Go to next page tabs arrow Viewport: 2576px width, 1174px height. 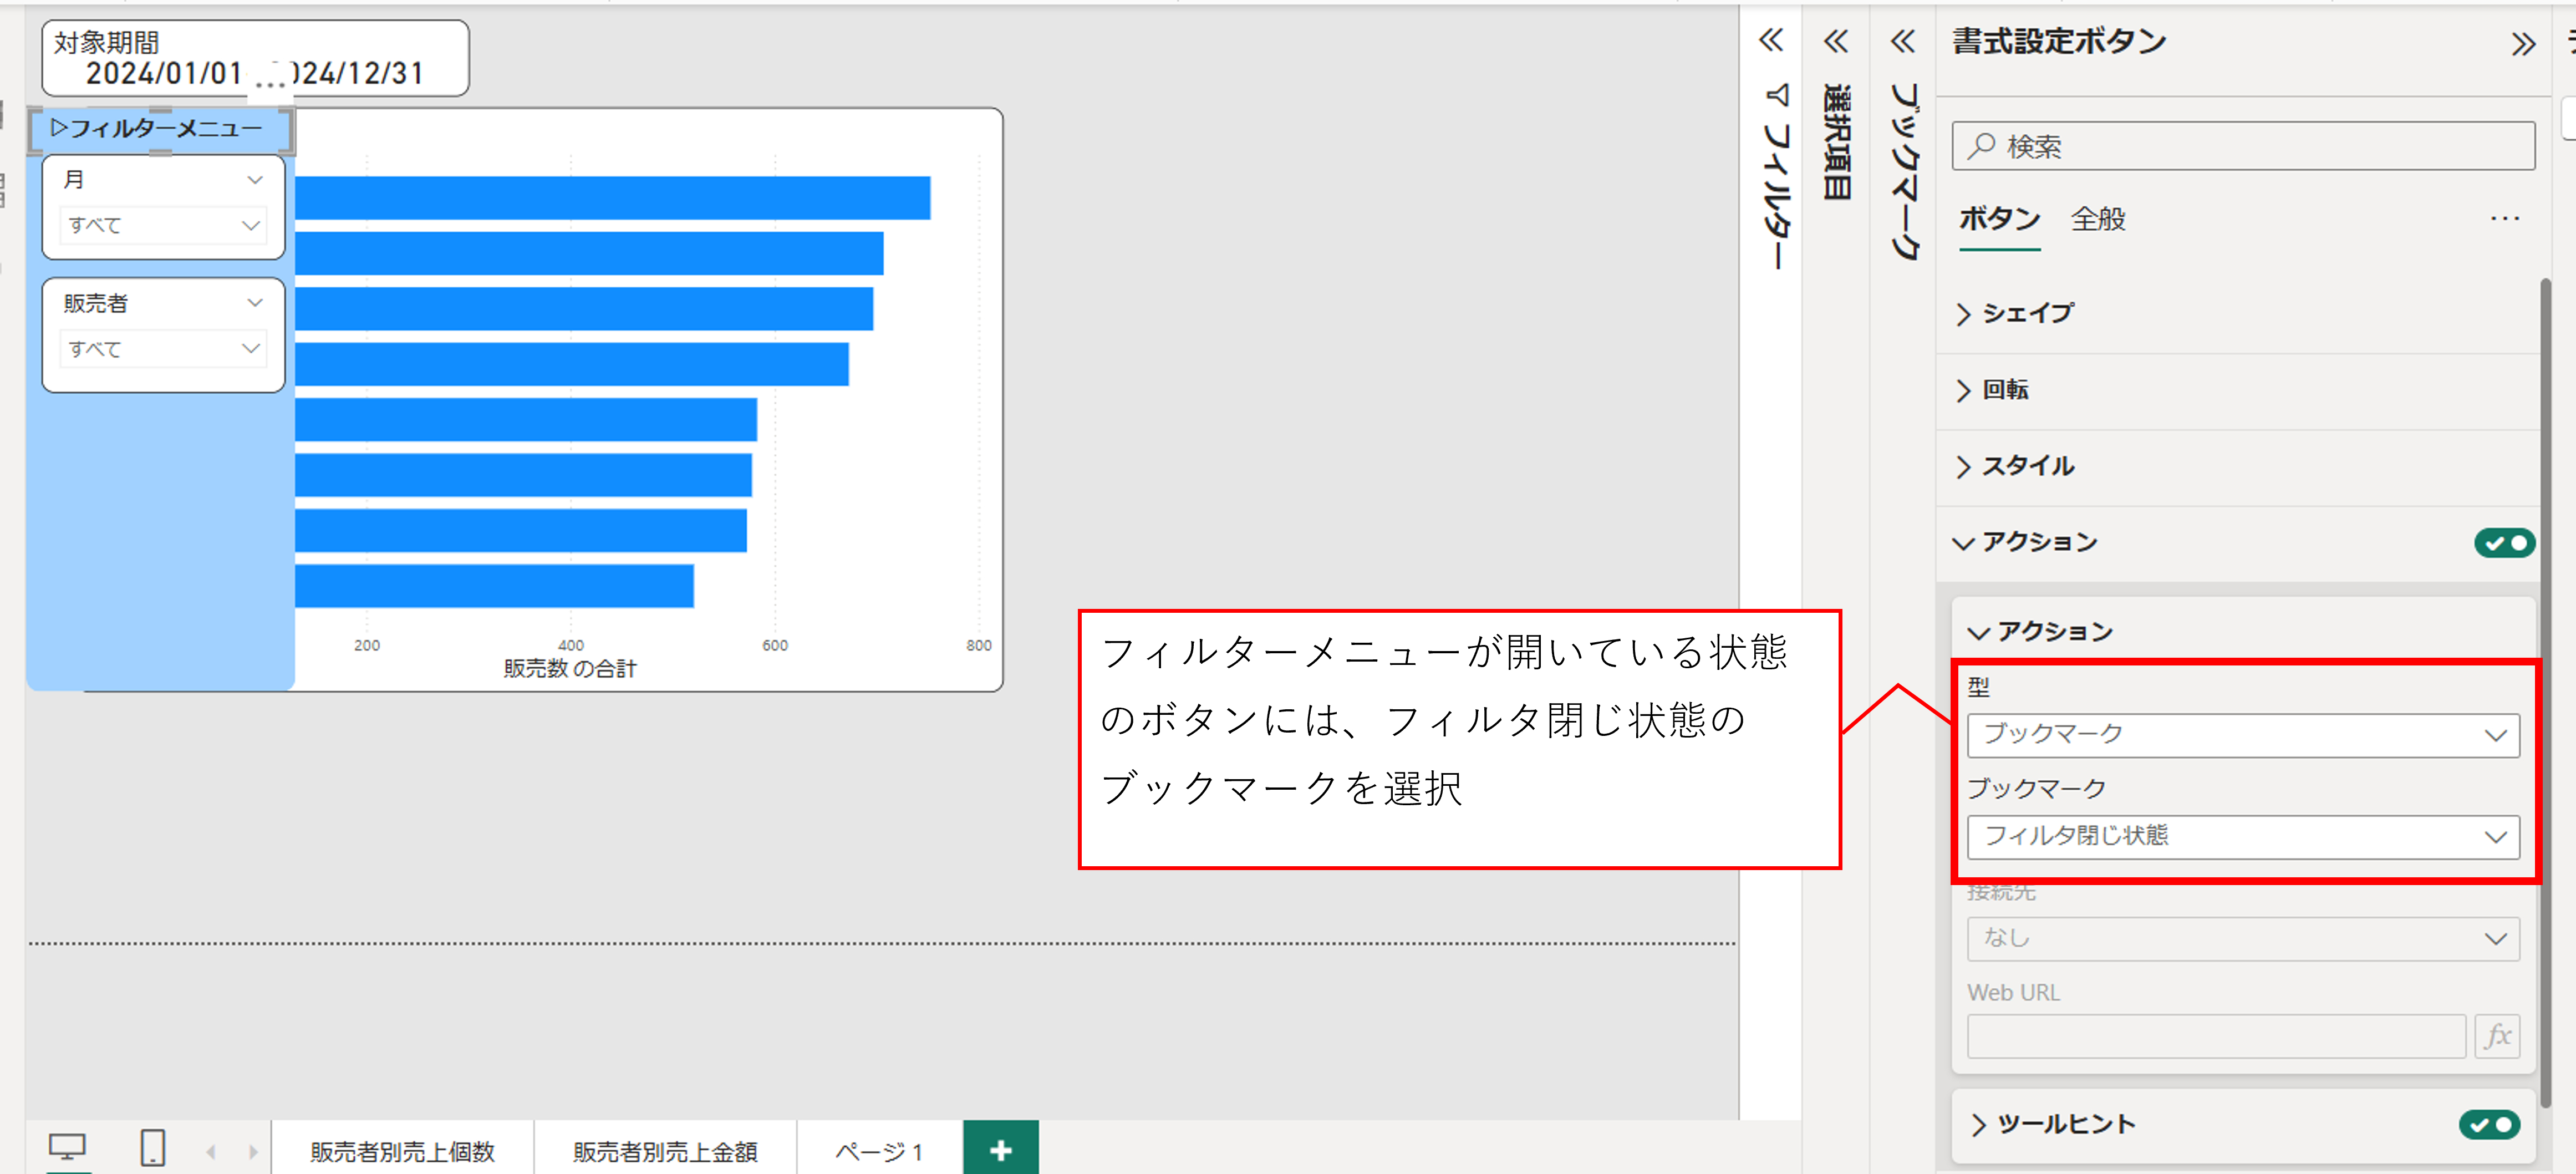pos(253,1151)
